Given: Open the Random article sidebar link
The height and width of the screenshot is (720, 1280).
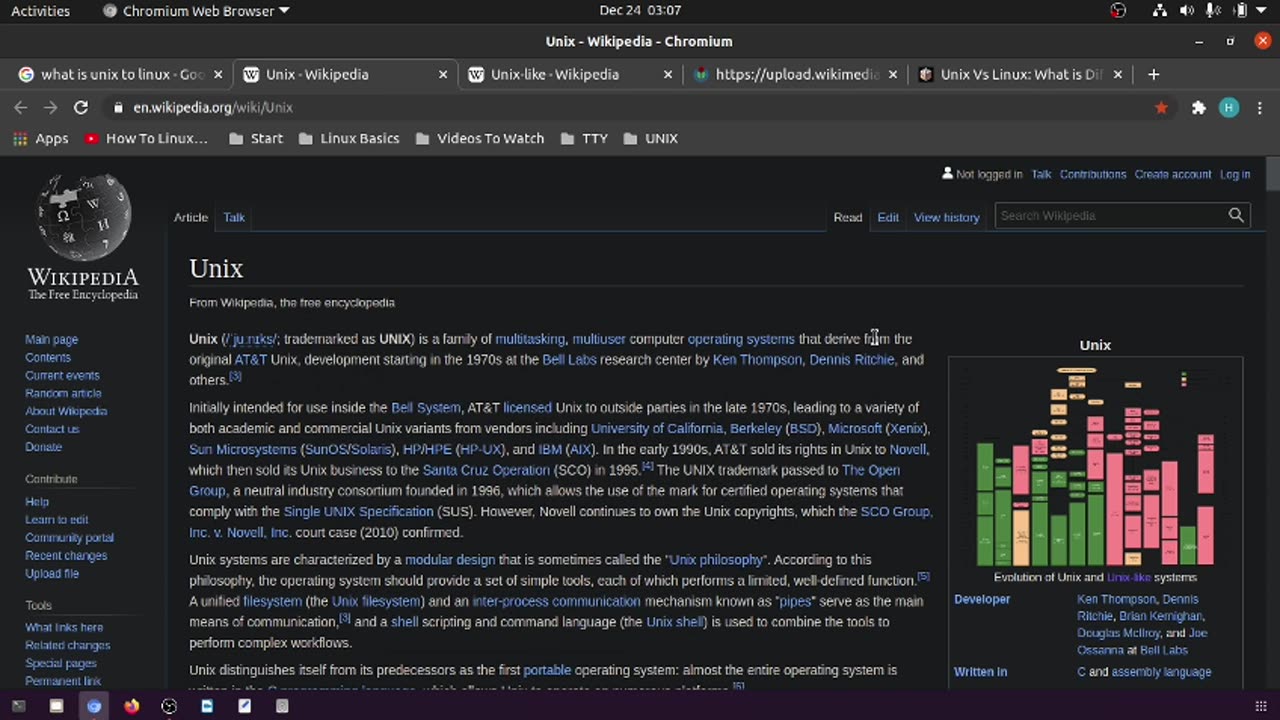Looking at the screenshot, I should pos(63,393).
